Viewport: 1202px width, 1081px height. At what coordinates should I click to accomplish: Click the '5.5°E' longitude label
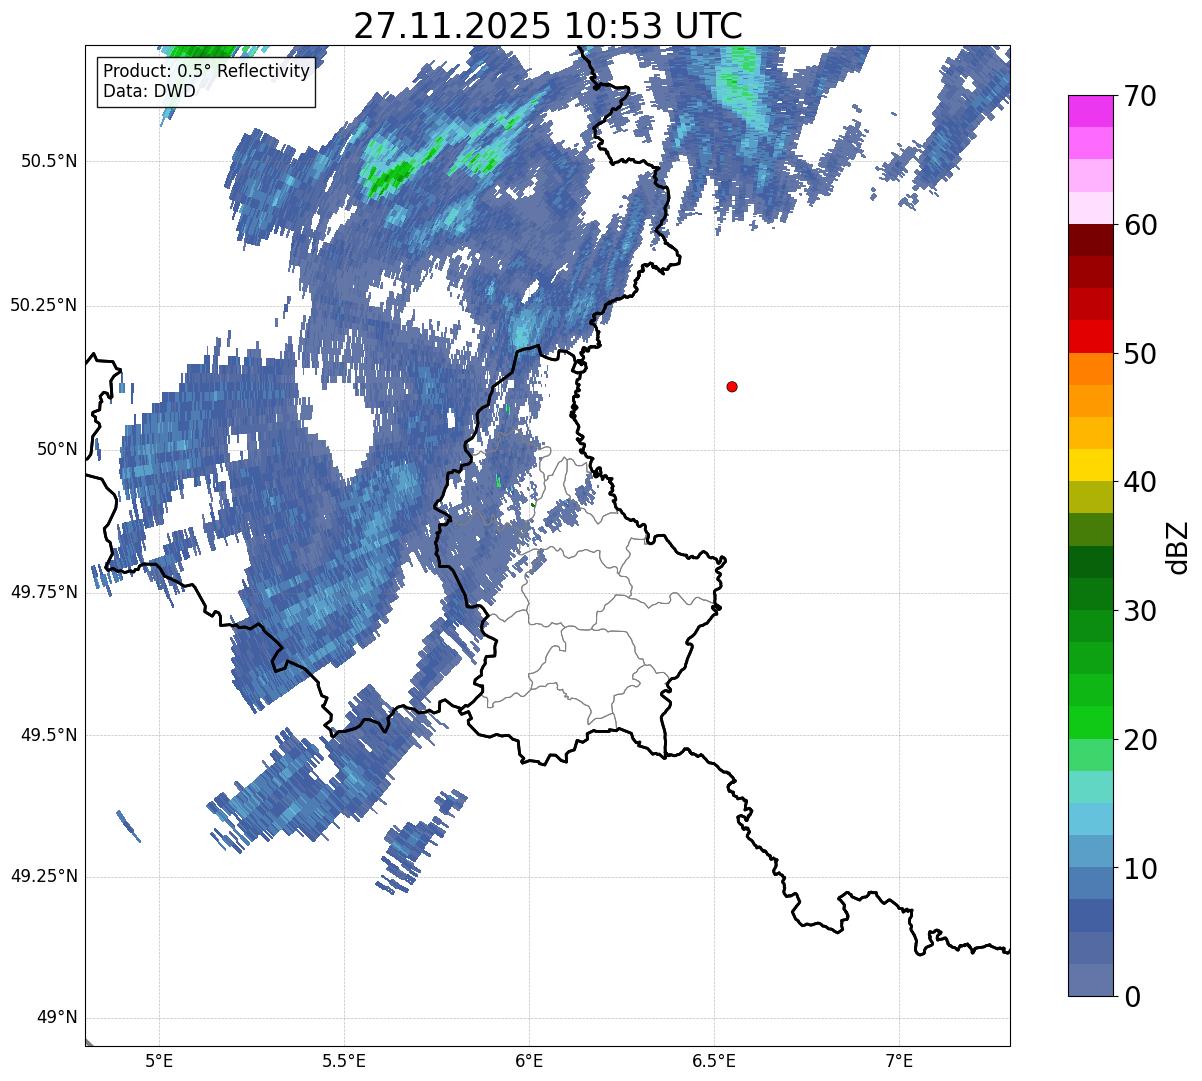(x=344, y=1061)
